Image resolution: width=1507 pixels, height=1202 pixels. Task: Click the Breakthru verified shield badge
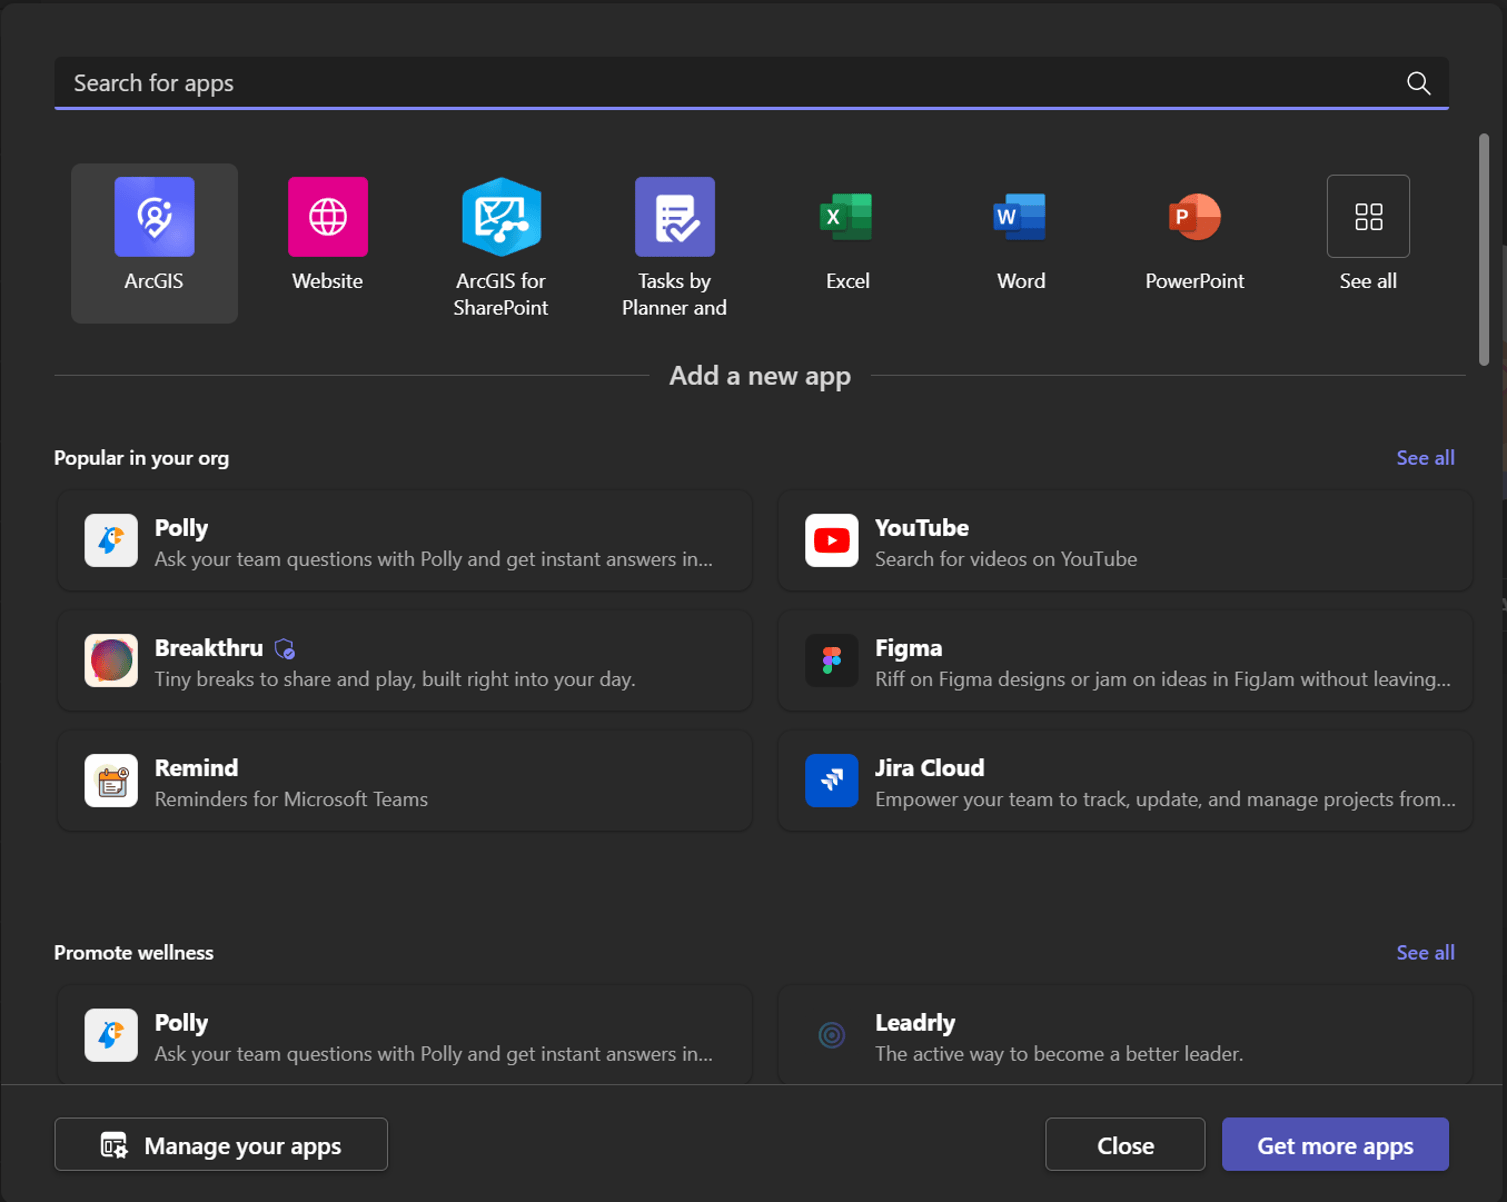[285, 649]
